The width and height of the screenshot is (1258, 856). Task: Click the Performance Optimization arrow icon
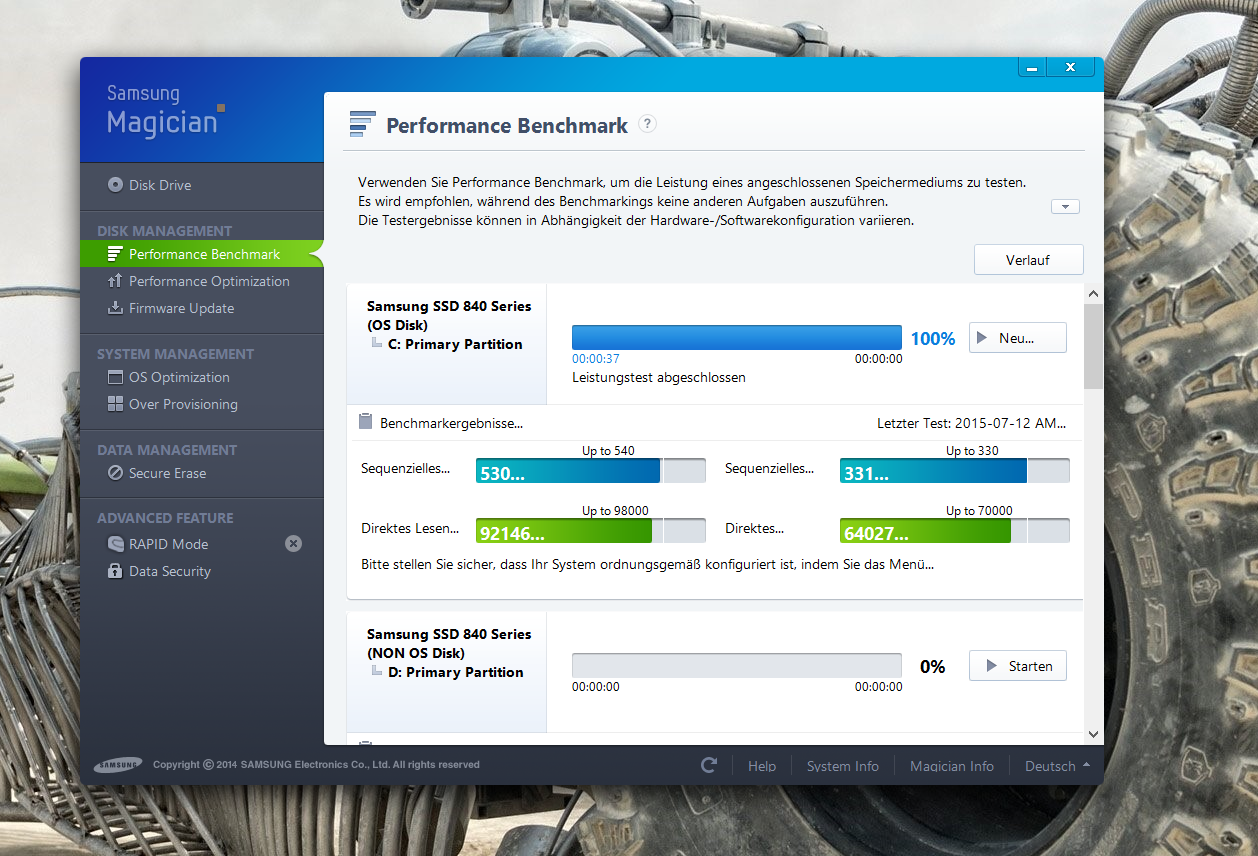point(115,281)
